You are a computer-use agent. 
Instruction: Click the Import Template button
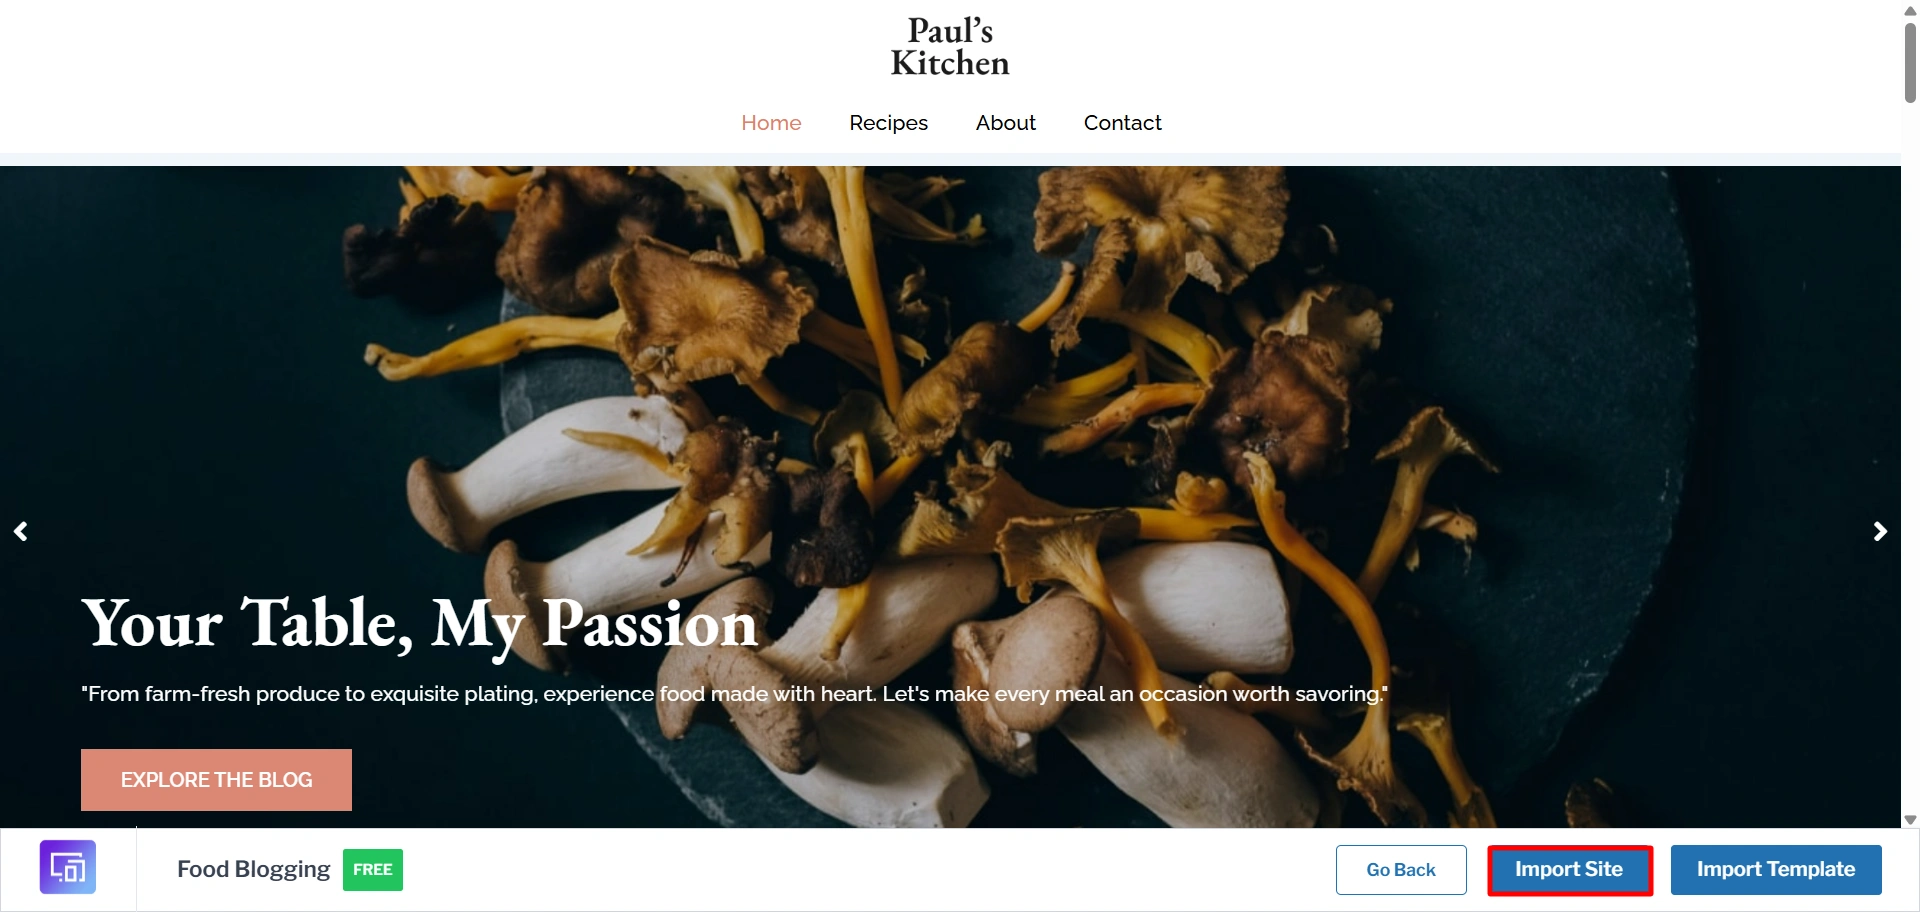[1776, 870]
